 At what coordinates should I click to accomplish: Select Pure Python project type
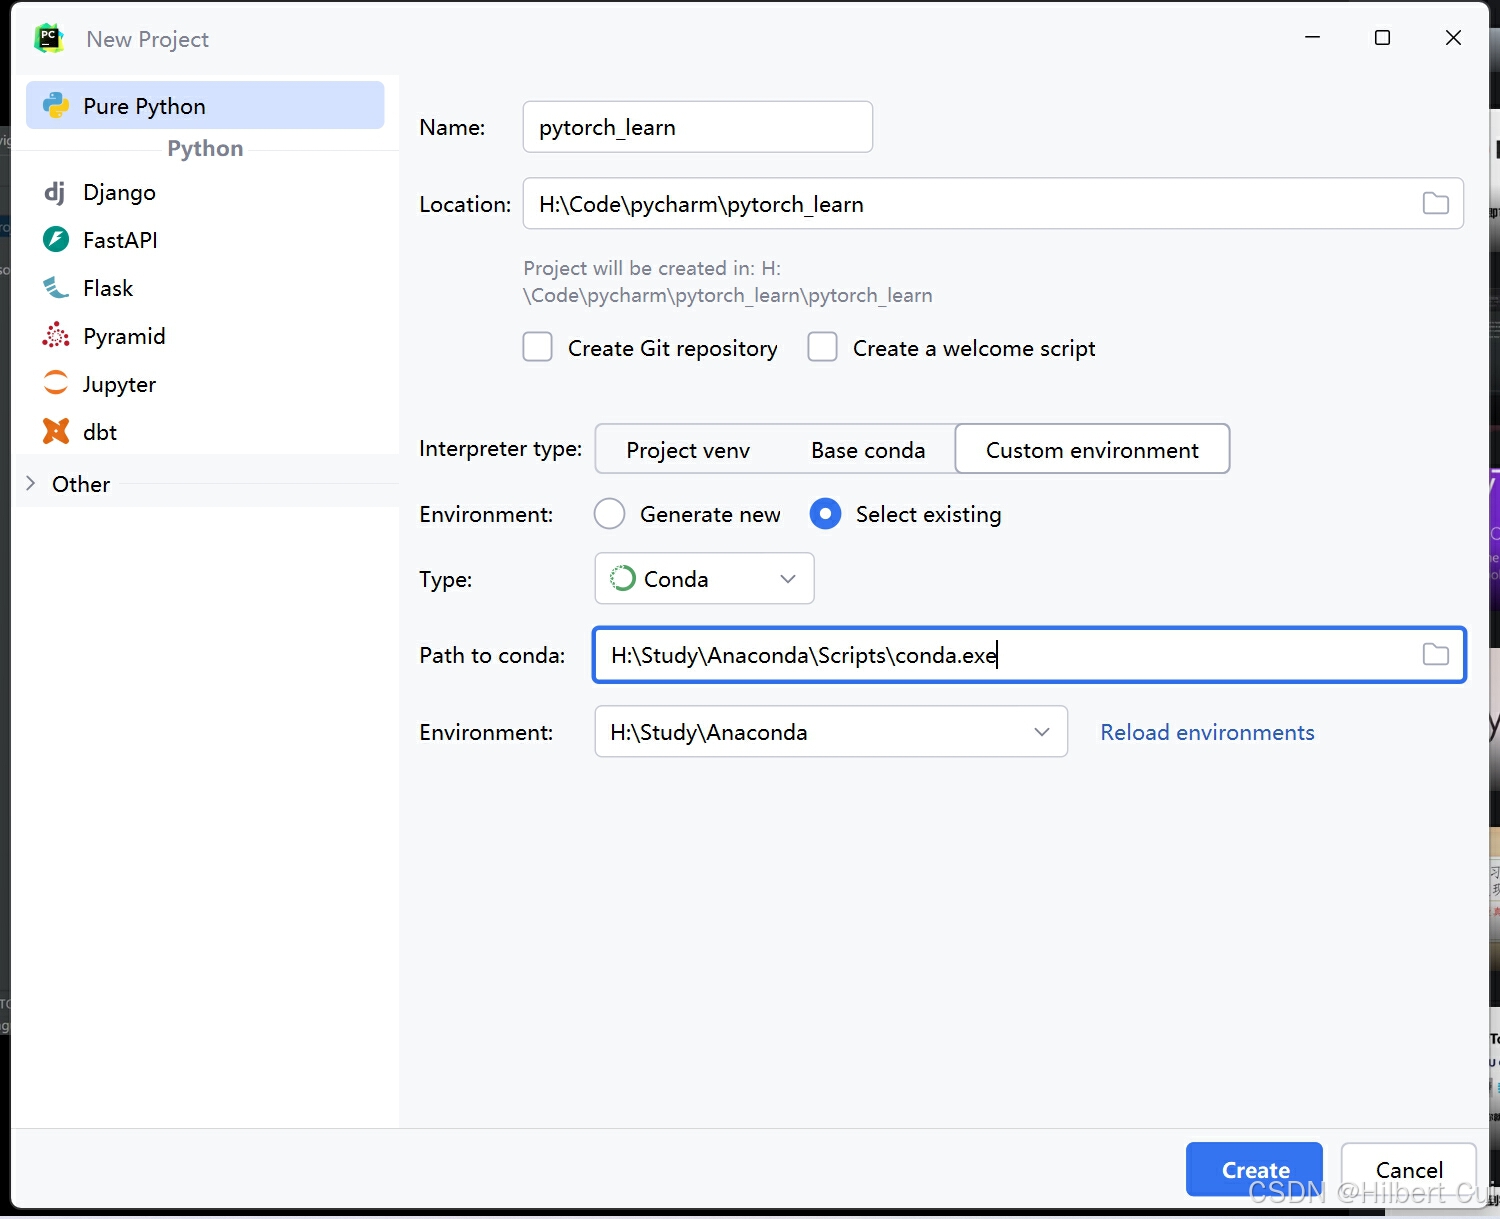point(205,105)
